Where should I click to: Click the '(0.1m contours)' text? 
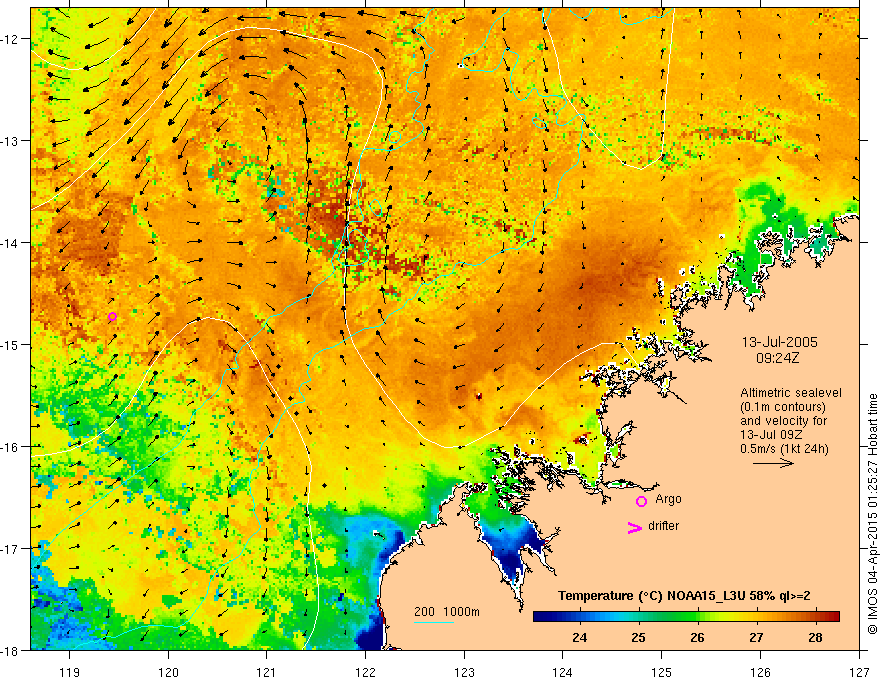pyautogui.click(x=783, y=407)
